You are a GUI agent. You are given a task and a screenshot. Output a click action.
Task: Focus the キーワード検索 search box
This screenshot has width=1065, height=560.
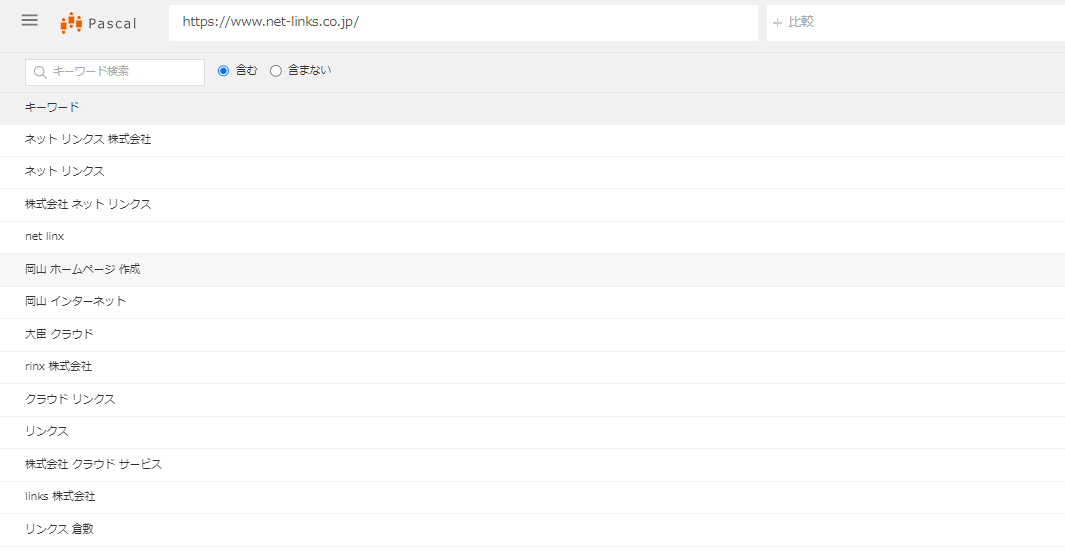pos(115,72)
